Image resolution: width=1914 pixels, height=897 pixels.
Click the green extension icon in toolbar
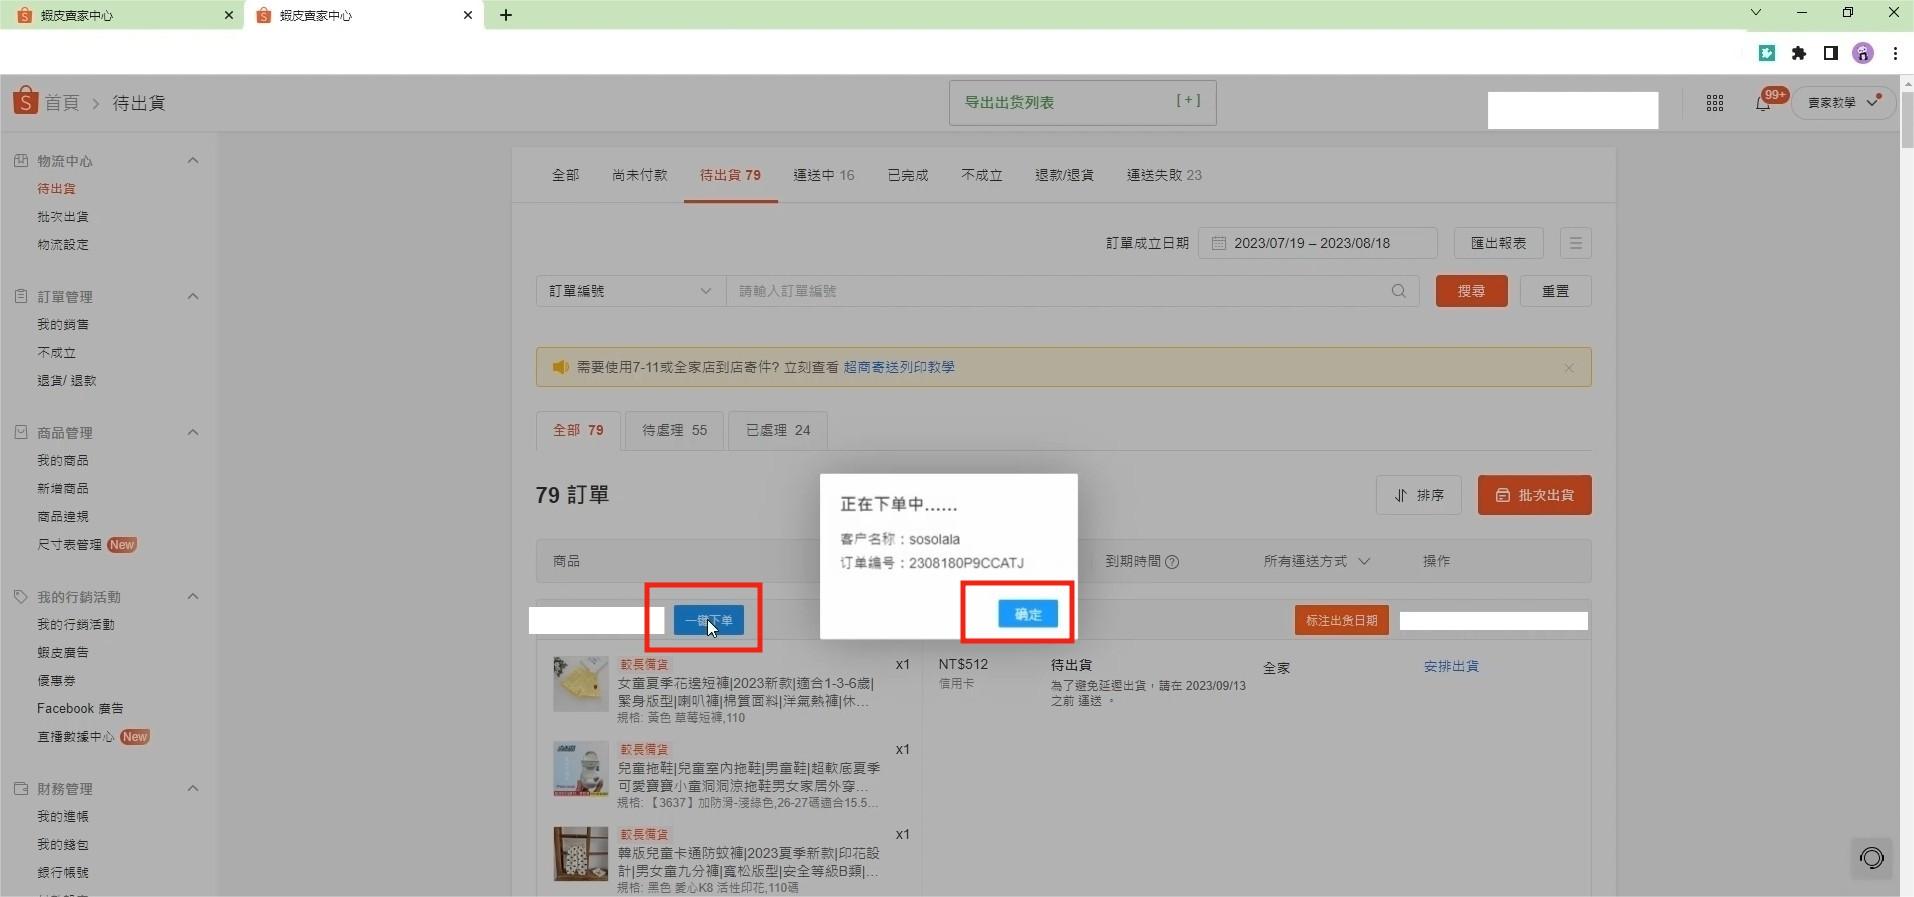tap(1766, 53)
